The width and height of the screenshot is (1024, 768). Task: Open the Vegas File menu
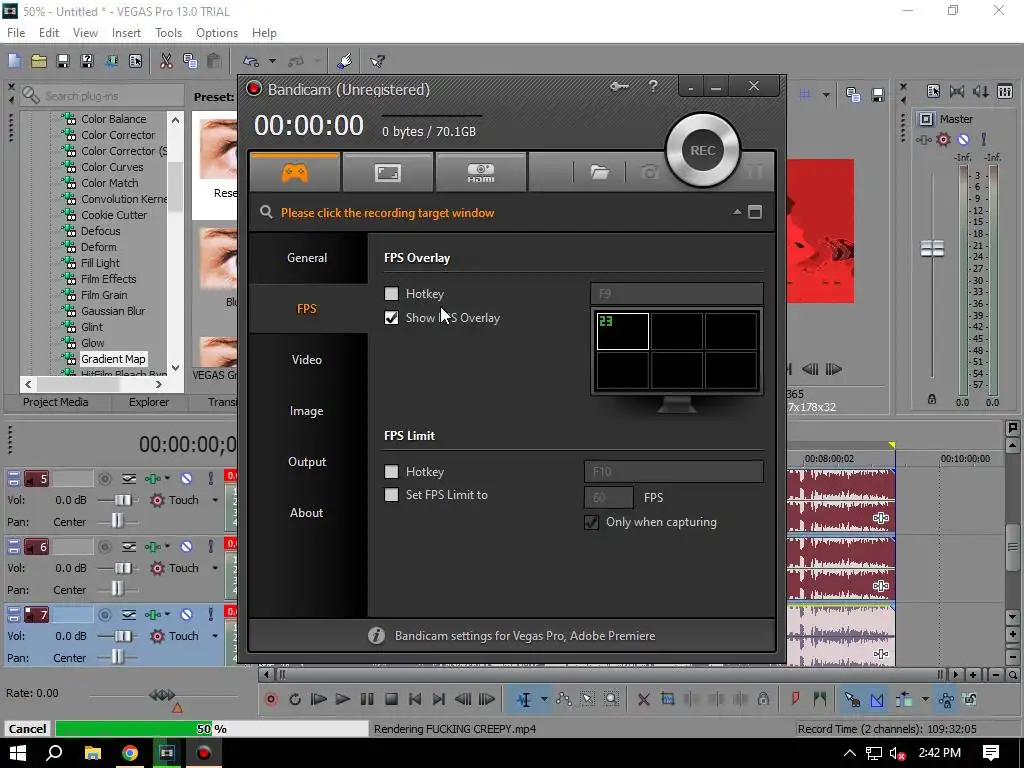pyautogui.click(x=16, y=33)
